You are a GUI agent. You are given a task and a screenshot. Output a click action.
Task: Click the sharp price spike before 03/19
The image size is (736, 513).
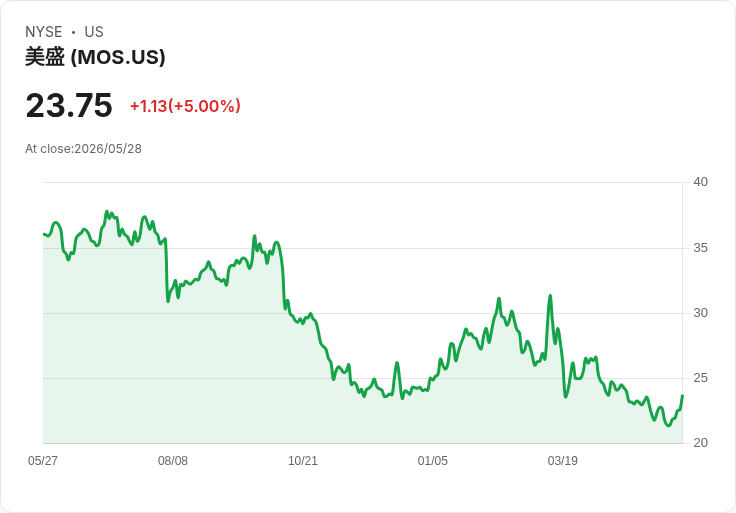(550, 296)
